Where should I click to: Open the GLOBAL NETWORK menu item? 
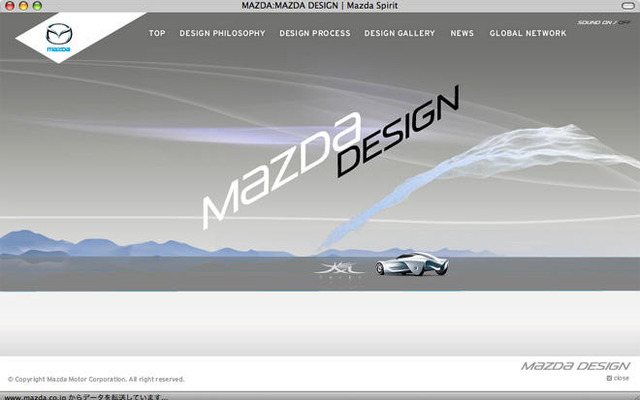coord(528,33)
